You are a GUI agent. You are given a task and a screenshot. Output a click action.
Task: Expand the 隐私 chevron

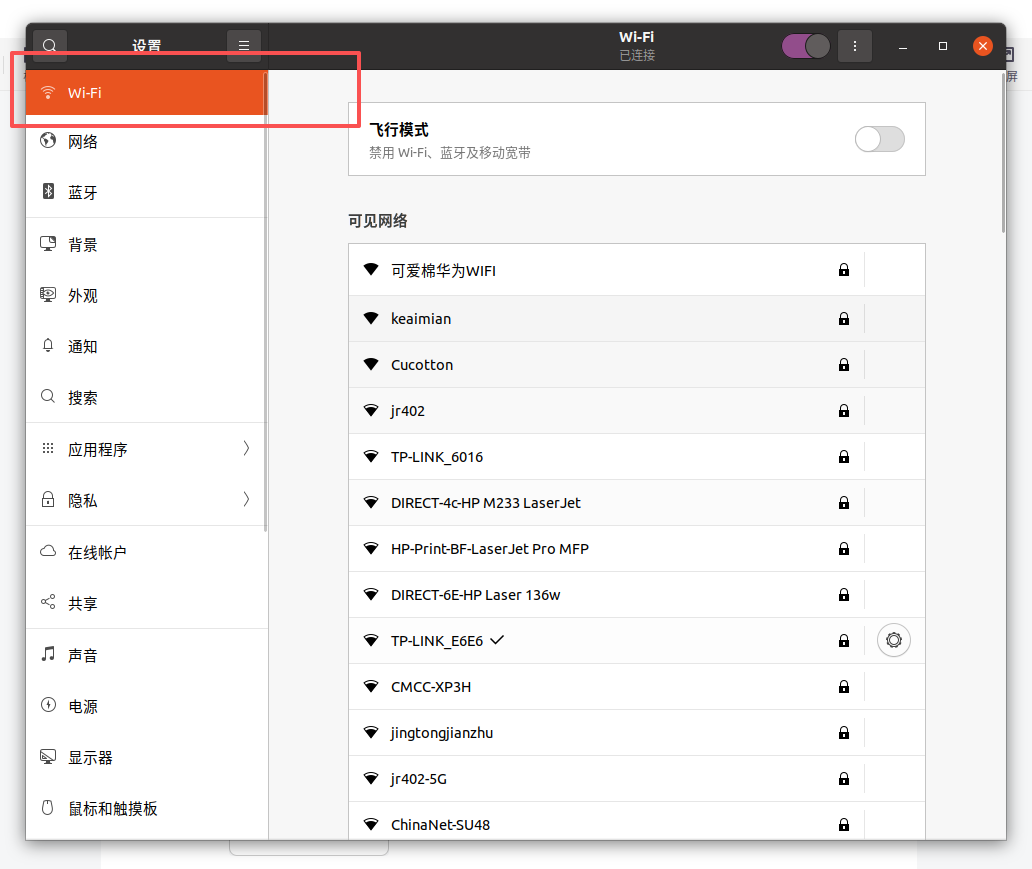coord(246,500)
